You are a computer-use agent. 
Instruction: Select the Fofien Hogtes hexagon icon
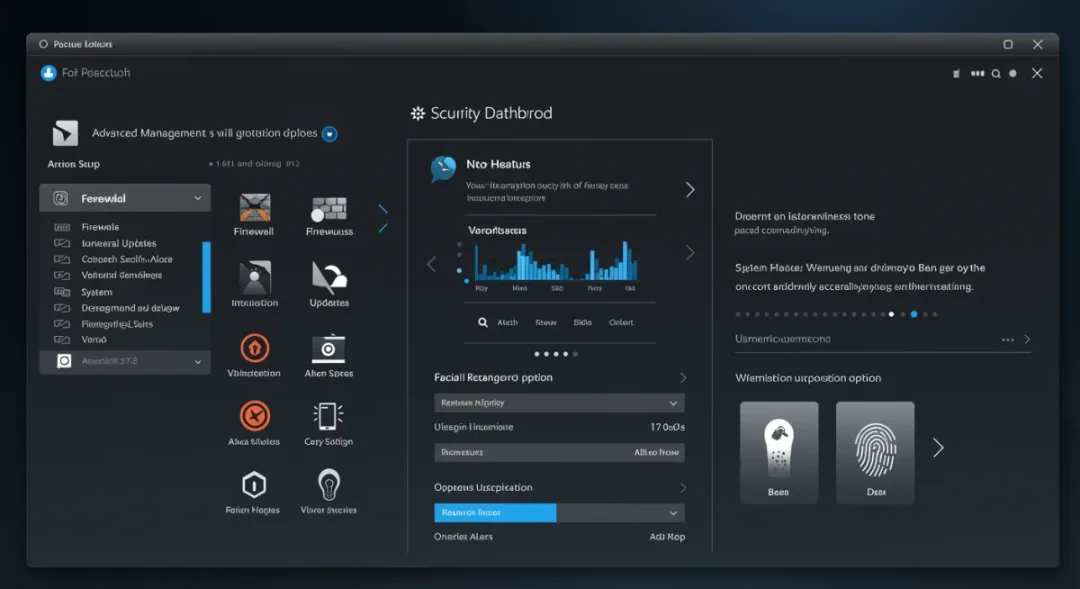(x=254, y=485)
